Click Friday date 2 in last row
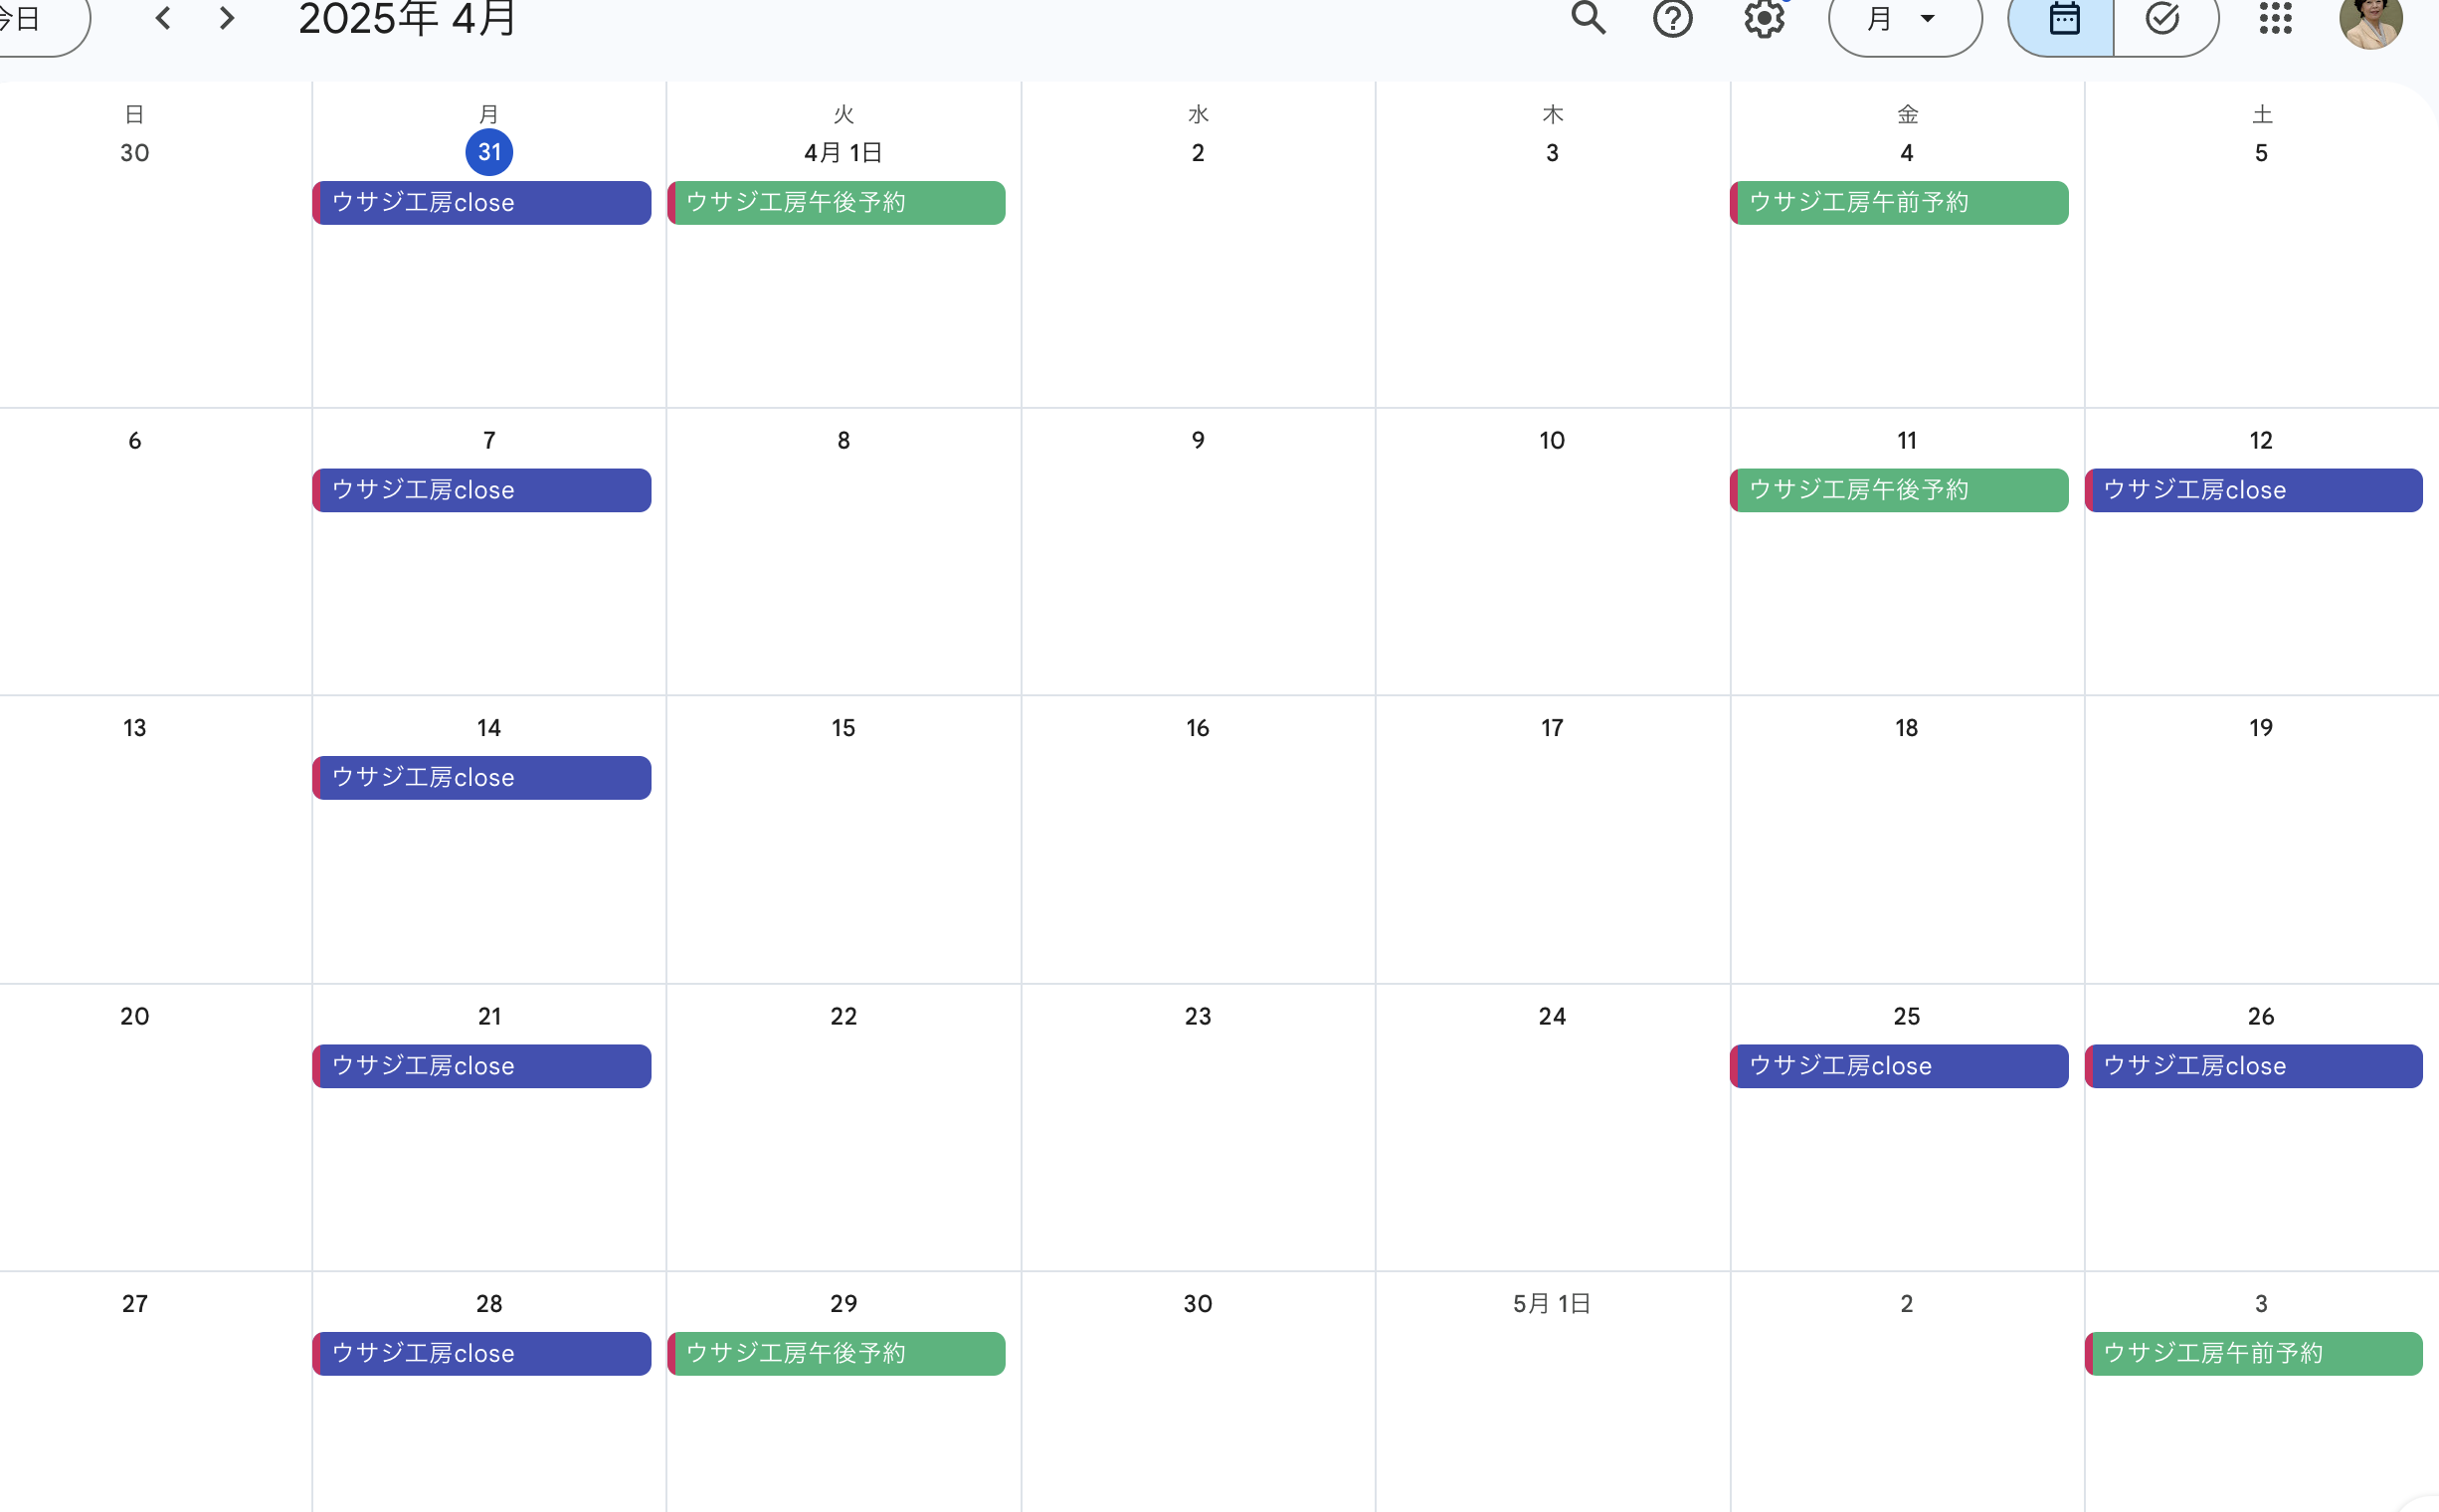 click(1906, 1304)
